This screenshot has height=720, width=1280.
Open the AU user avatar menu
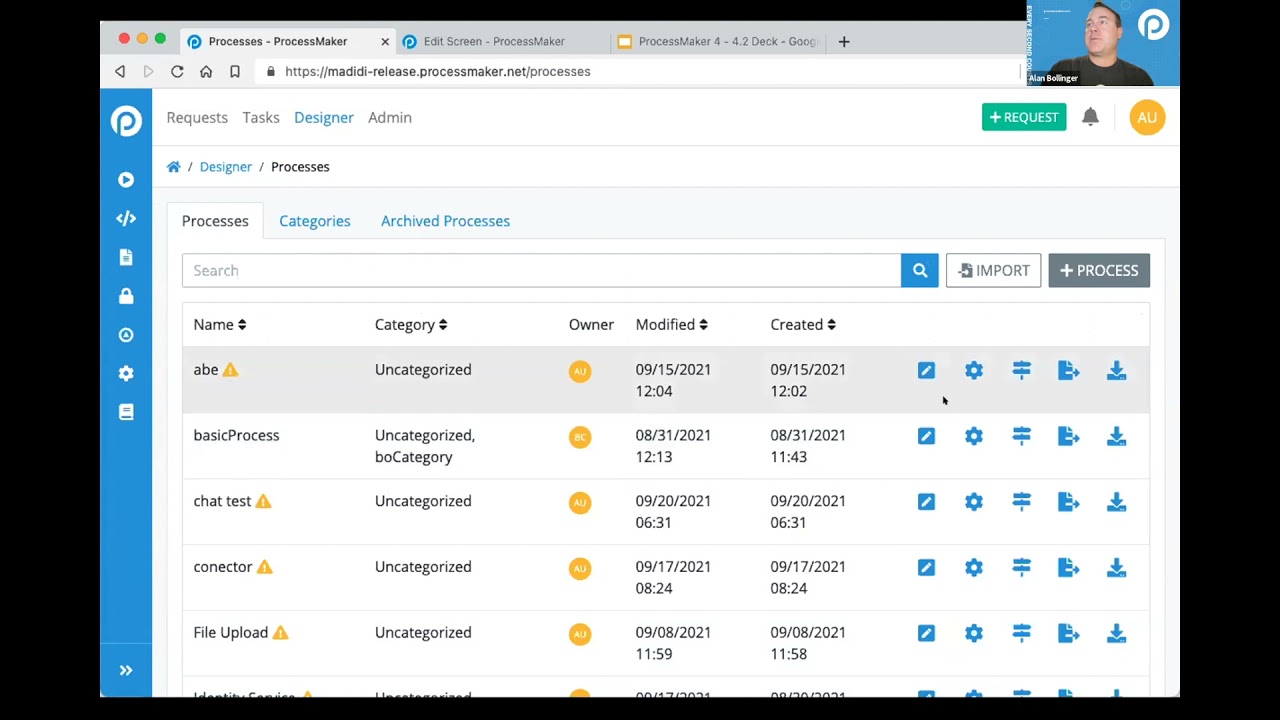pyautogui.click(x=1147, y=118)
